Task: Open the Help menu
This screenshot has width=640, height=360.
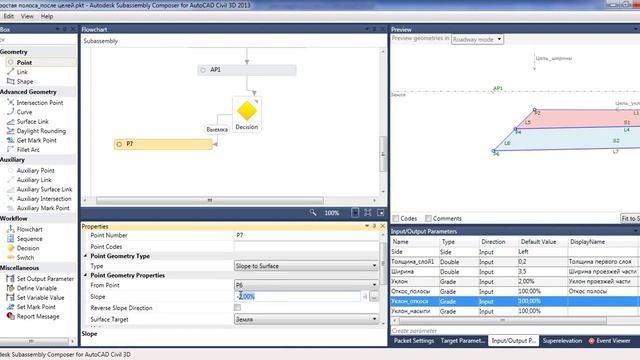Action: pos(47,16)
